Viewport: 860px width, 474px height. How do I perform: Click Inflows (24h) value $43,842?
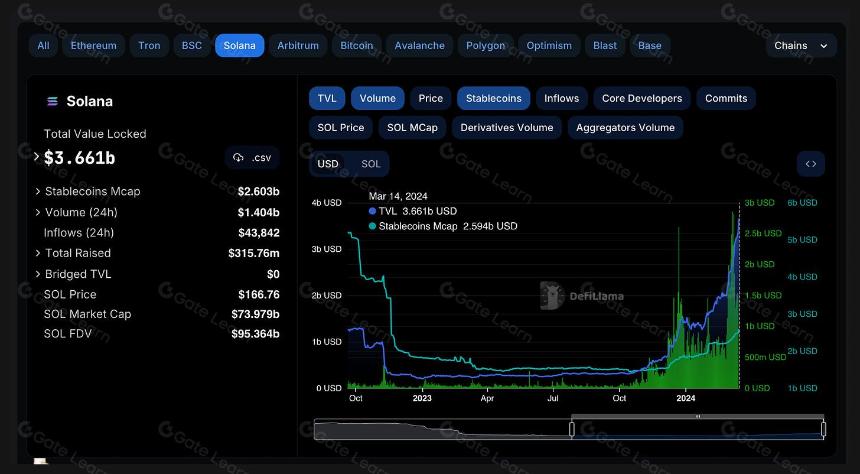click(259, 233)
